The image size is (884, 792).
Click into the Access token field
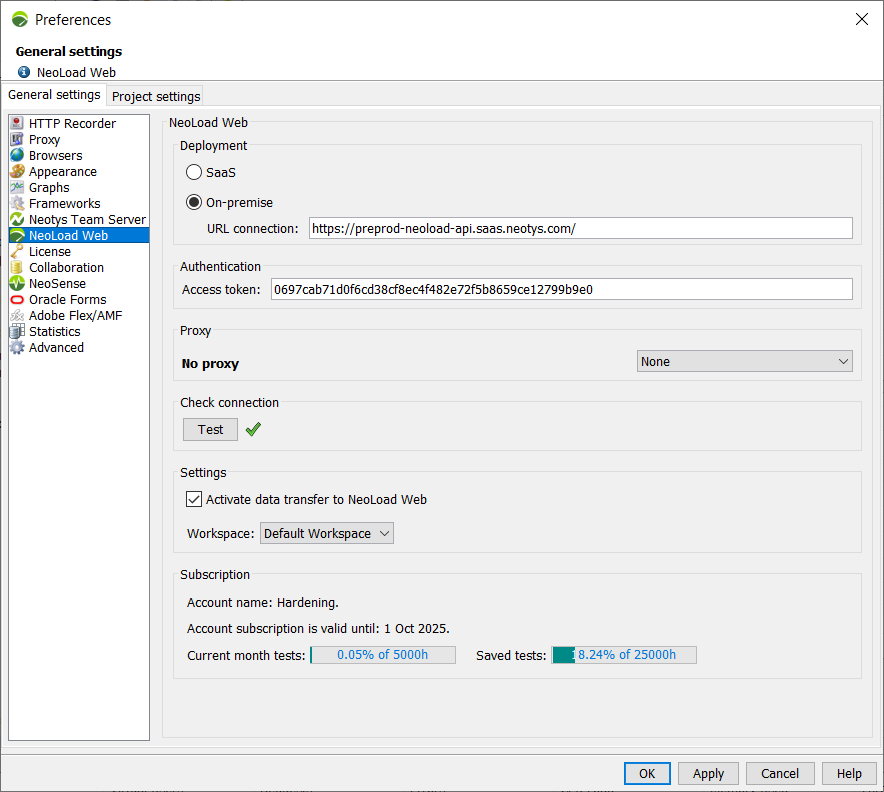561,289
